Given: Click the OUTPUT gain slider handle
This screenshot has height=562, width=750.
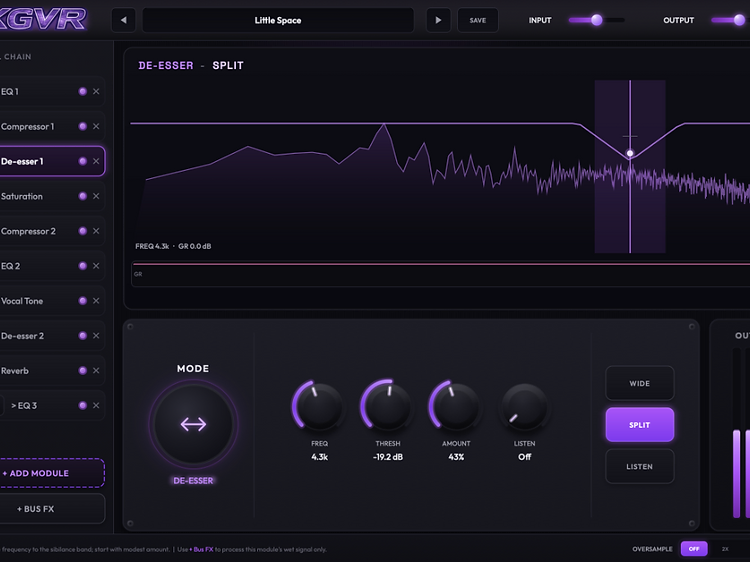Looking at the screenshot, I should click(x=739, y=20).
